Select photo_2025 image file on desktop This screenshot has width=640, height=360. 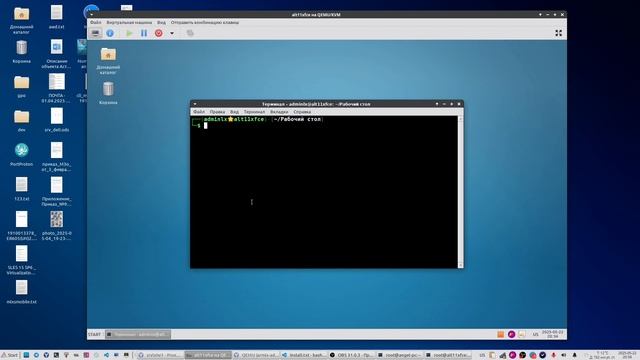(57, 225)
